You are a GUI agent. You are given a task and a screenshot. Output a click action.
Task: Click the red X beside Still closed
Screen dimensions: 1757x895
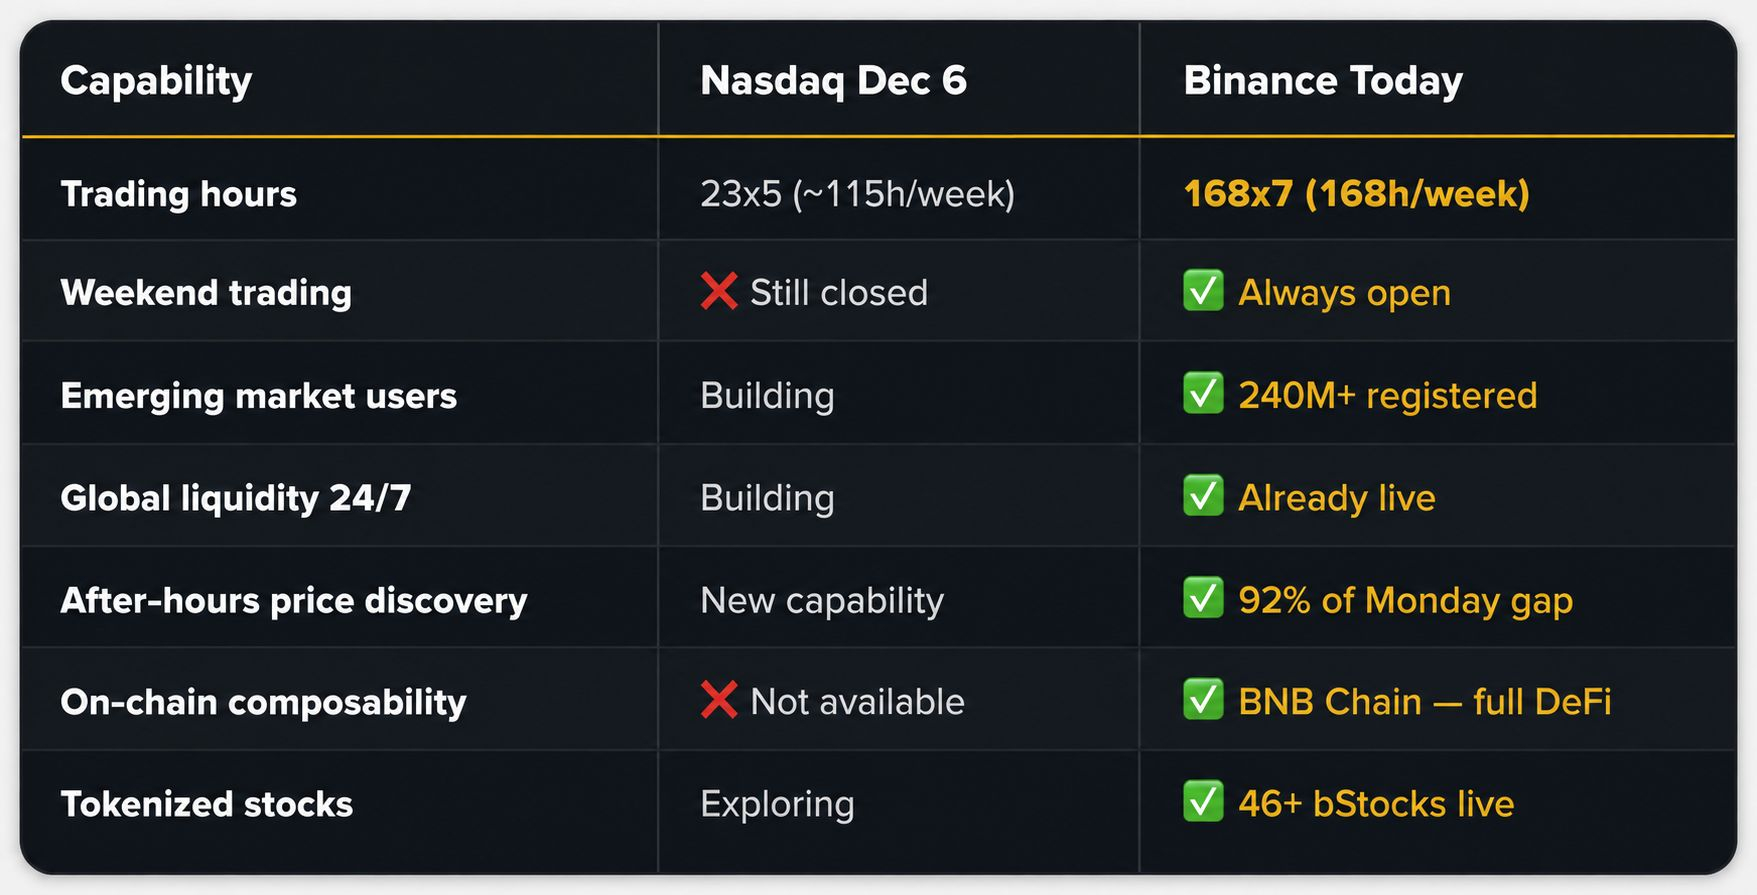click(x=719, y=291)
